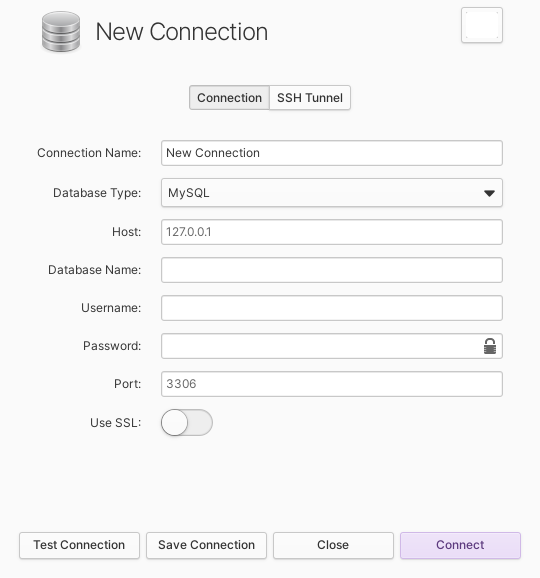Focus the Connection Name text field
540x578 pixels.
tap(332, 153)
